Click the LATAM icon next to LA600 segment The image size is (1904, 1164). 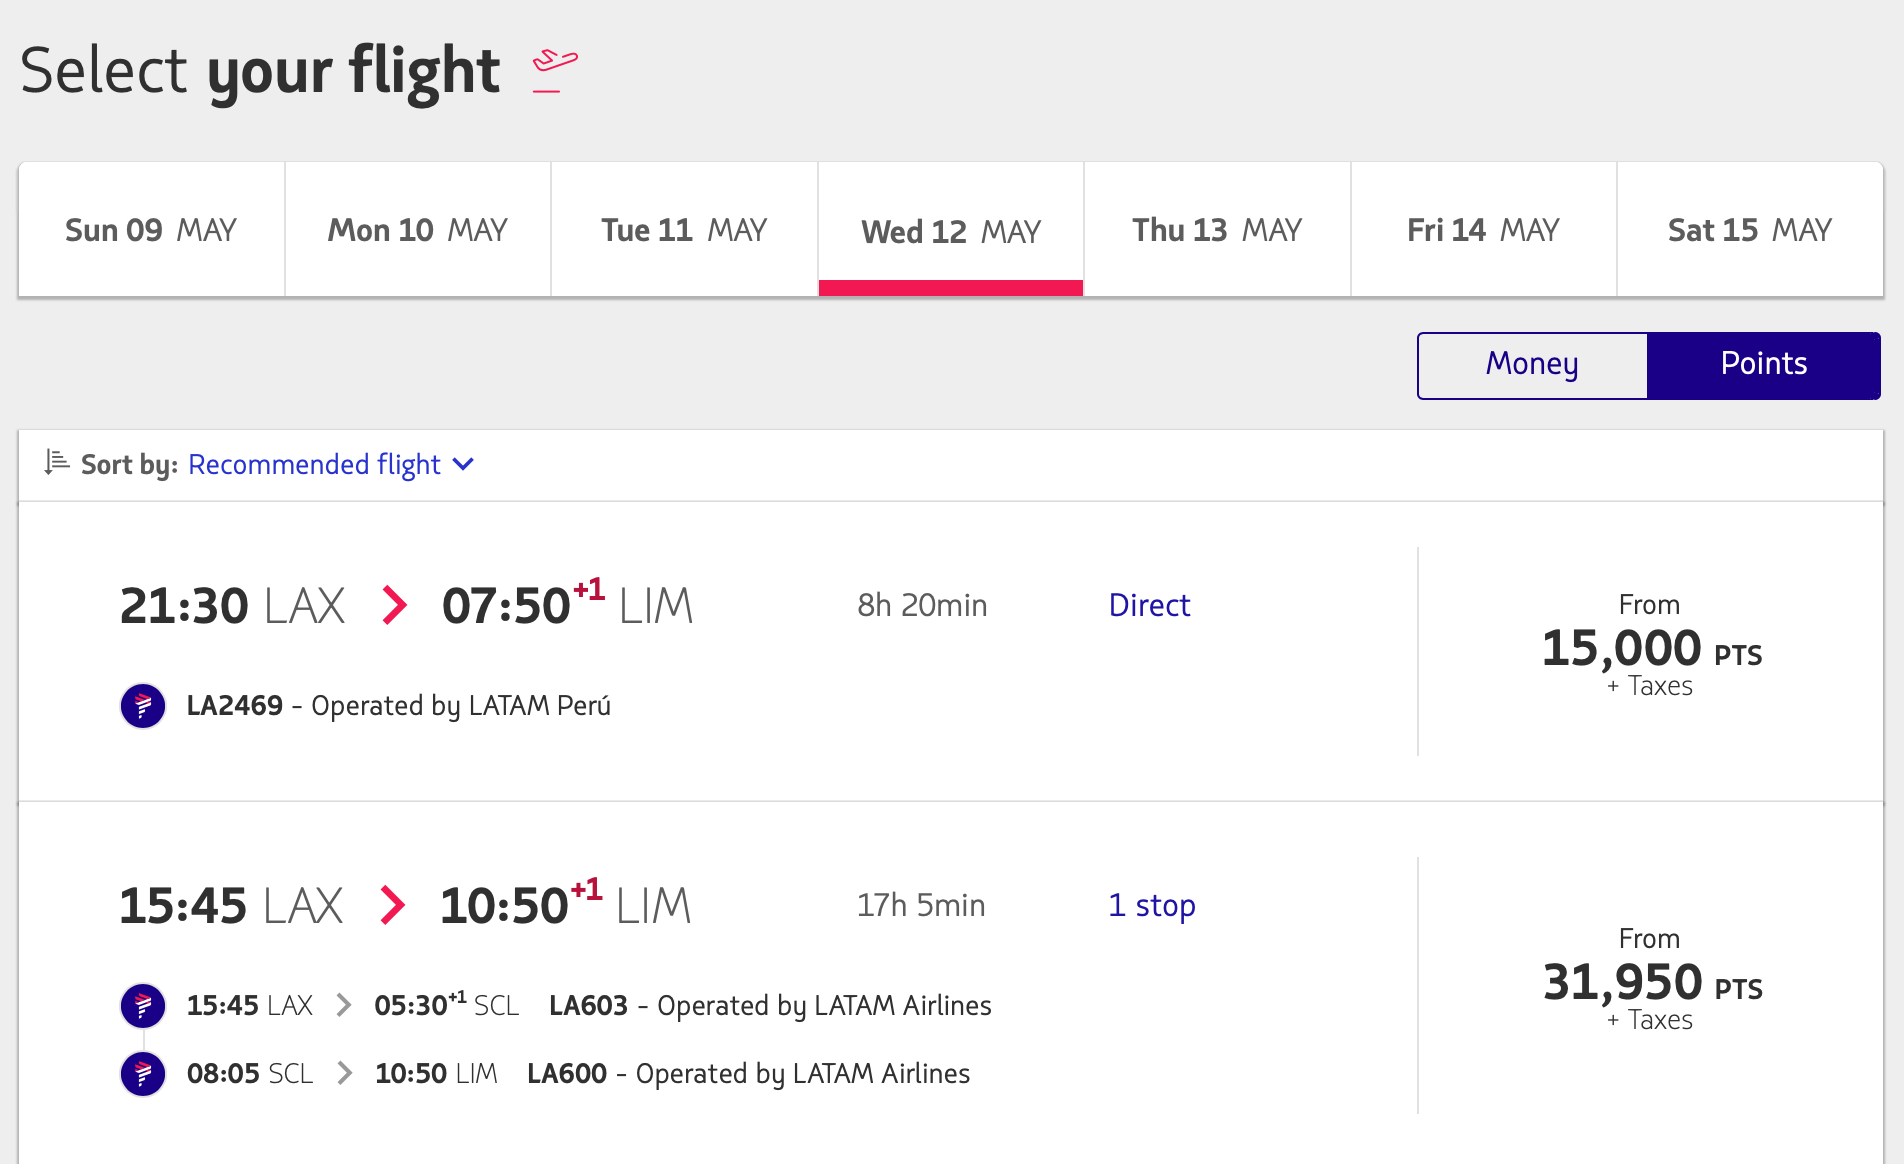[142, 1074]
